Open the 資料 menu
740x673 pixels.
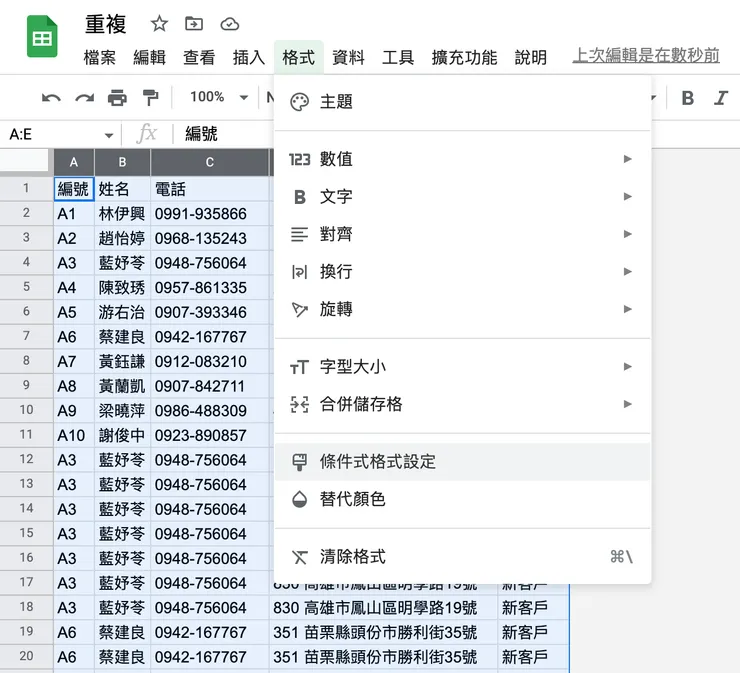point(348,57)
